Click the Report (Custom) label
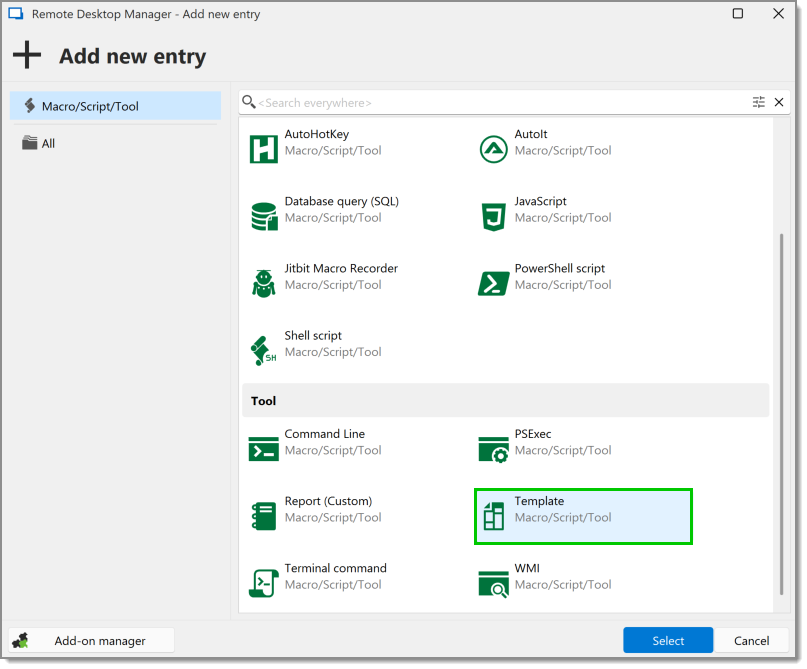Viewport: 807px width, 669px height. tap(328, 501)
